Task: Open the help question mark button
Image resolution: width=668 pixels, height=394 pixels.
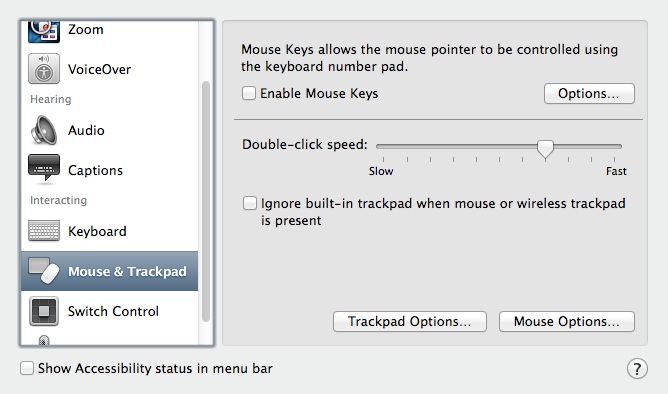Action: [637, 368]
